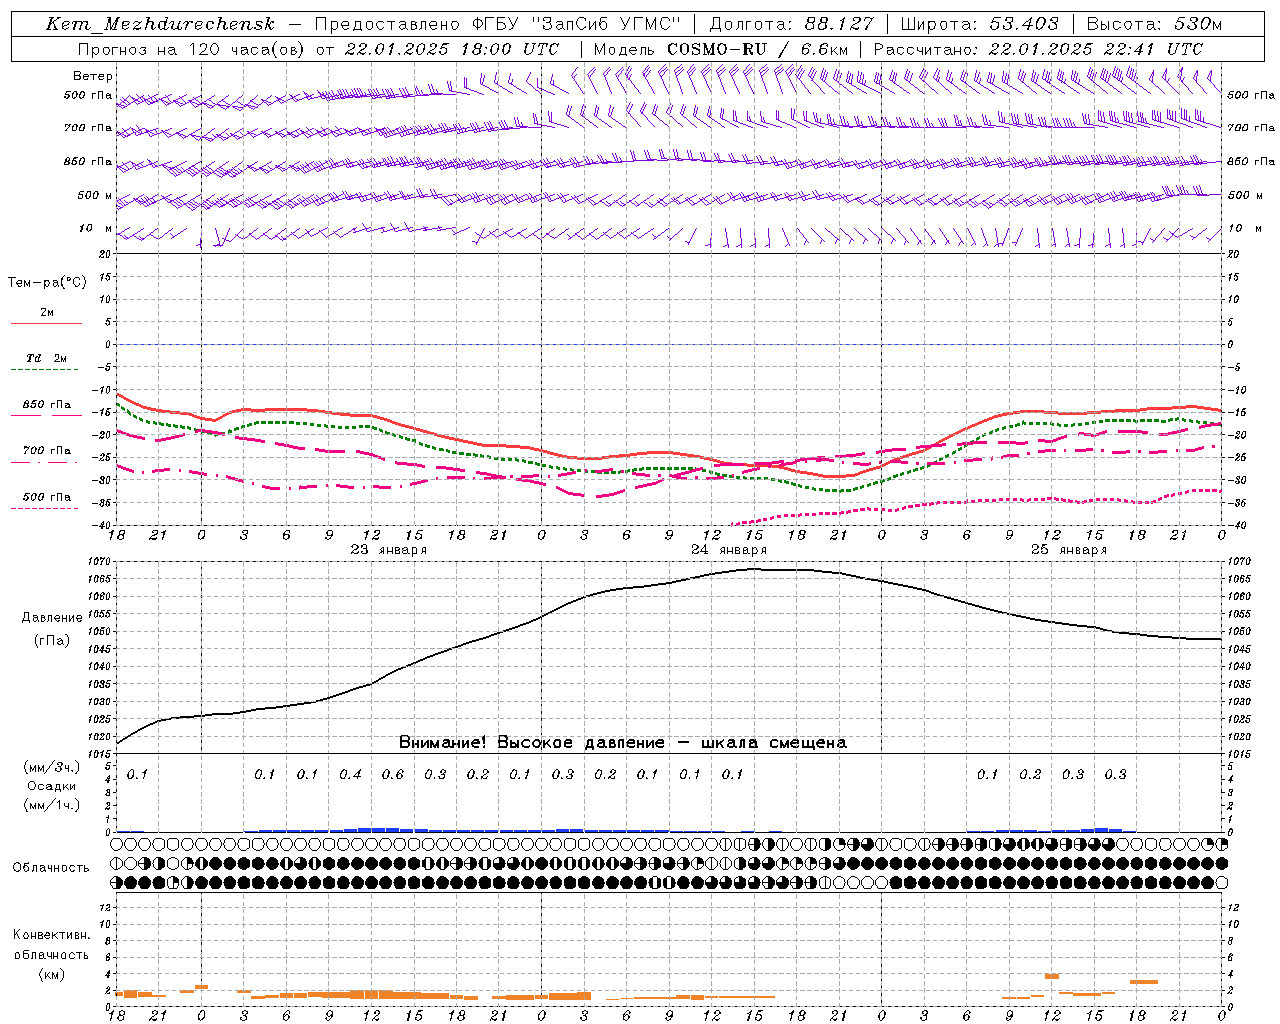Click the Конвективн. облачность panel label

pos(51,944)
